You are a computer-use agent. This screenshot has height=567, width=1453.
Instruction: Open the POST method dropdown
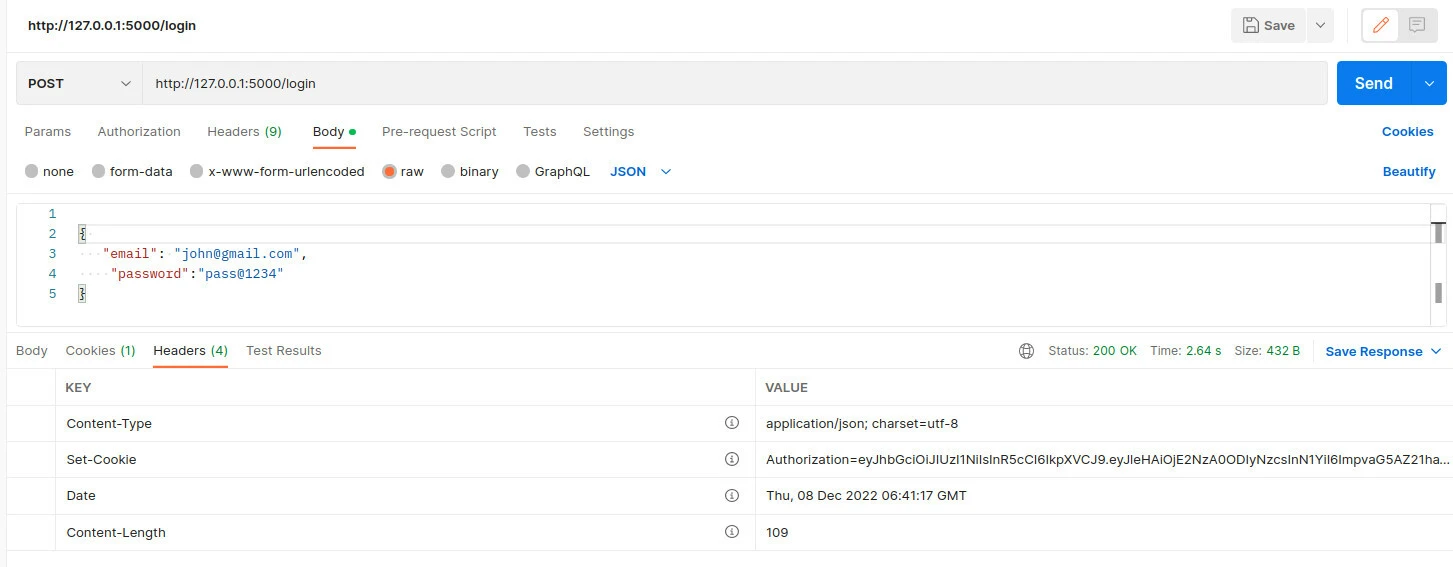[x=79, y=84]
